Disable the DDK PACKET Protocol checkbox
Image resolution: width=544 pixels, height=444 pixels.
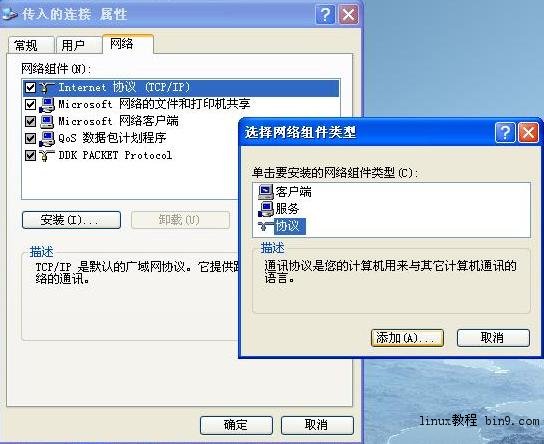pos(30,155)
